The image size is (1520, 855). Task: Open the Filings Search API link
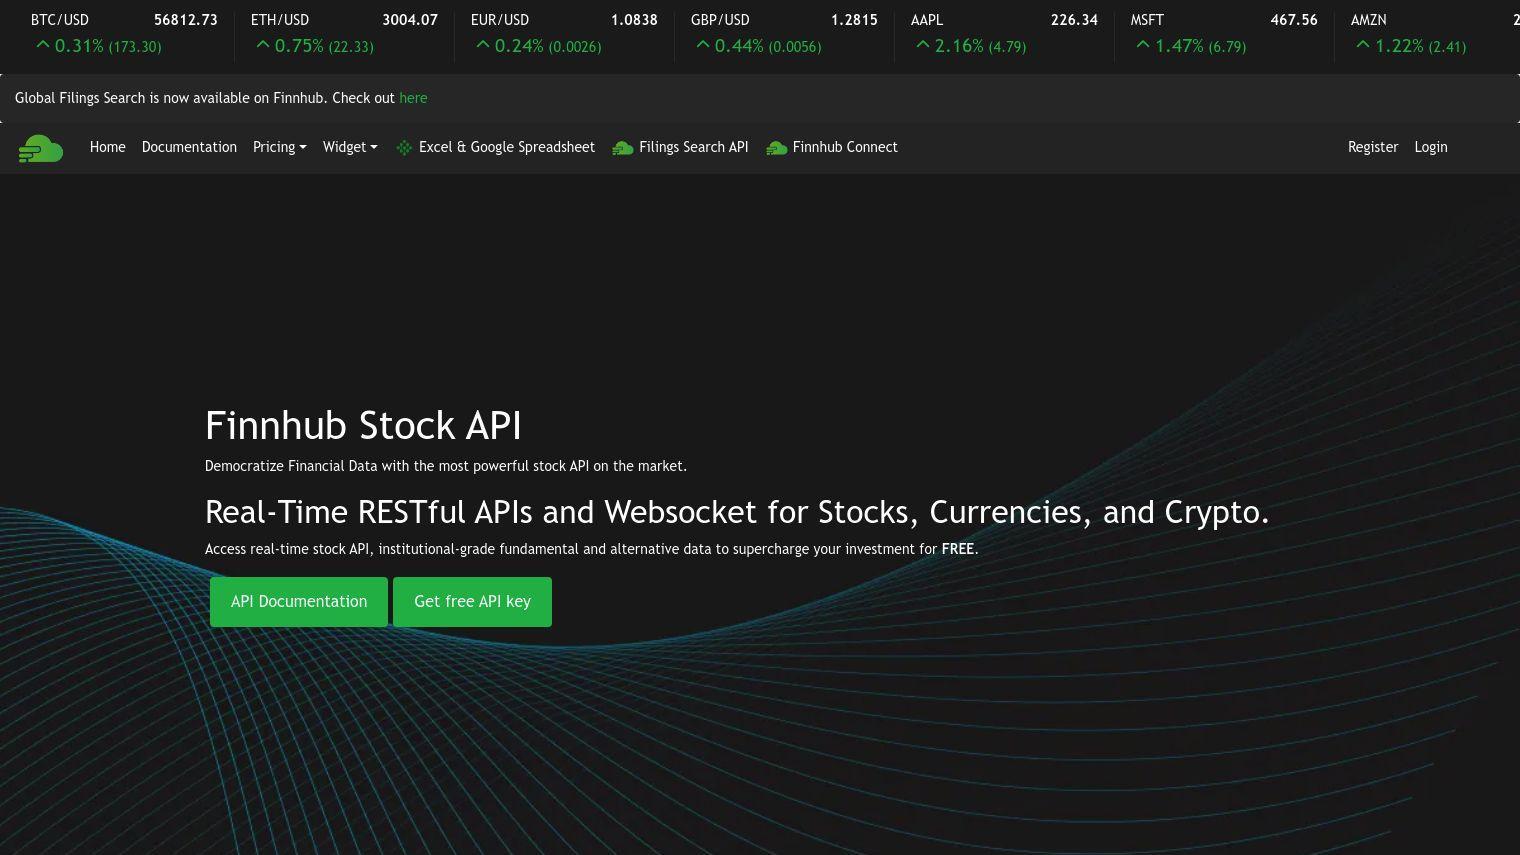(x=693, y=147)
